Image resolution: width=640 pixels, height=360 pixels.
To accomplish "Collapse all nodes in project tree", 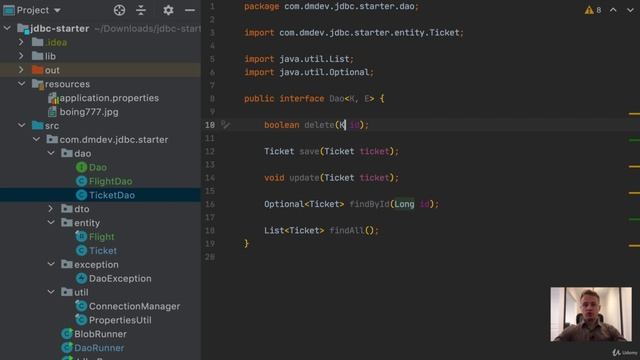I will (141, 10).
